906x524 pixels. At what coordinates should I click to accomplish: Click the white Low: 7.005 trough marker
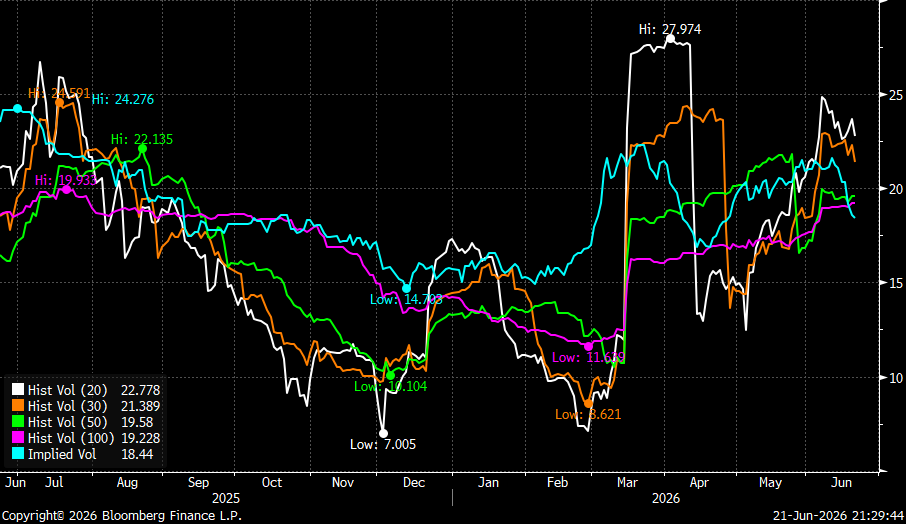click(x=383, y=433)
